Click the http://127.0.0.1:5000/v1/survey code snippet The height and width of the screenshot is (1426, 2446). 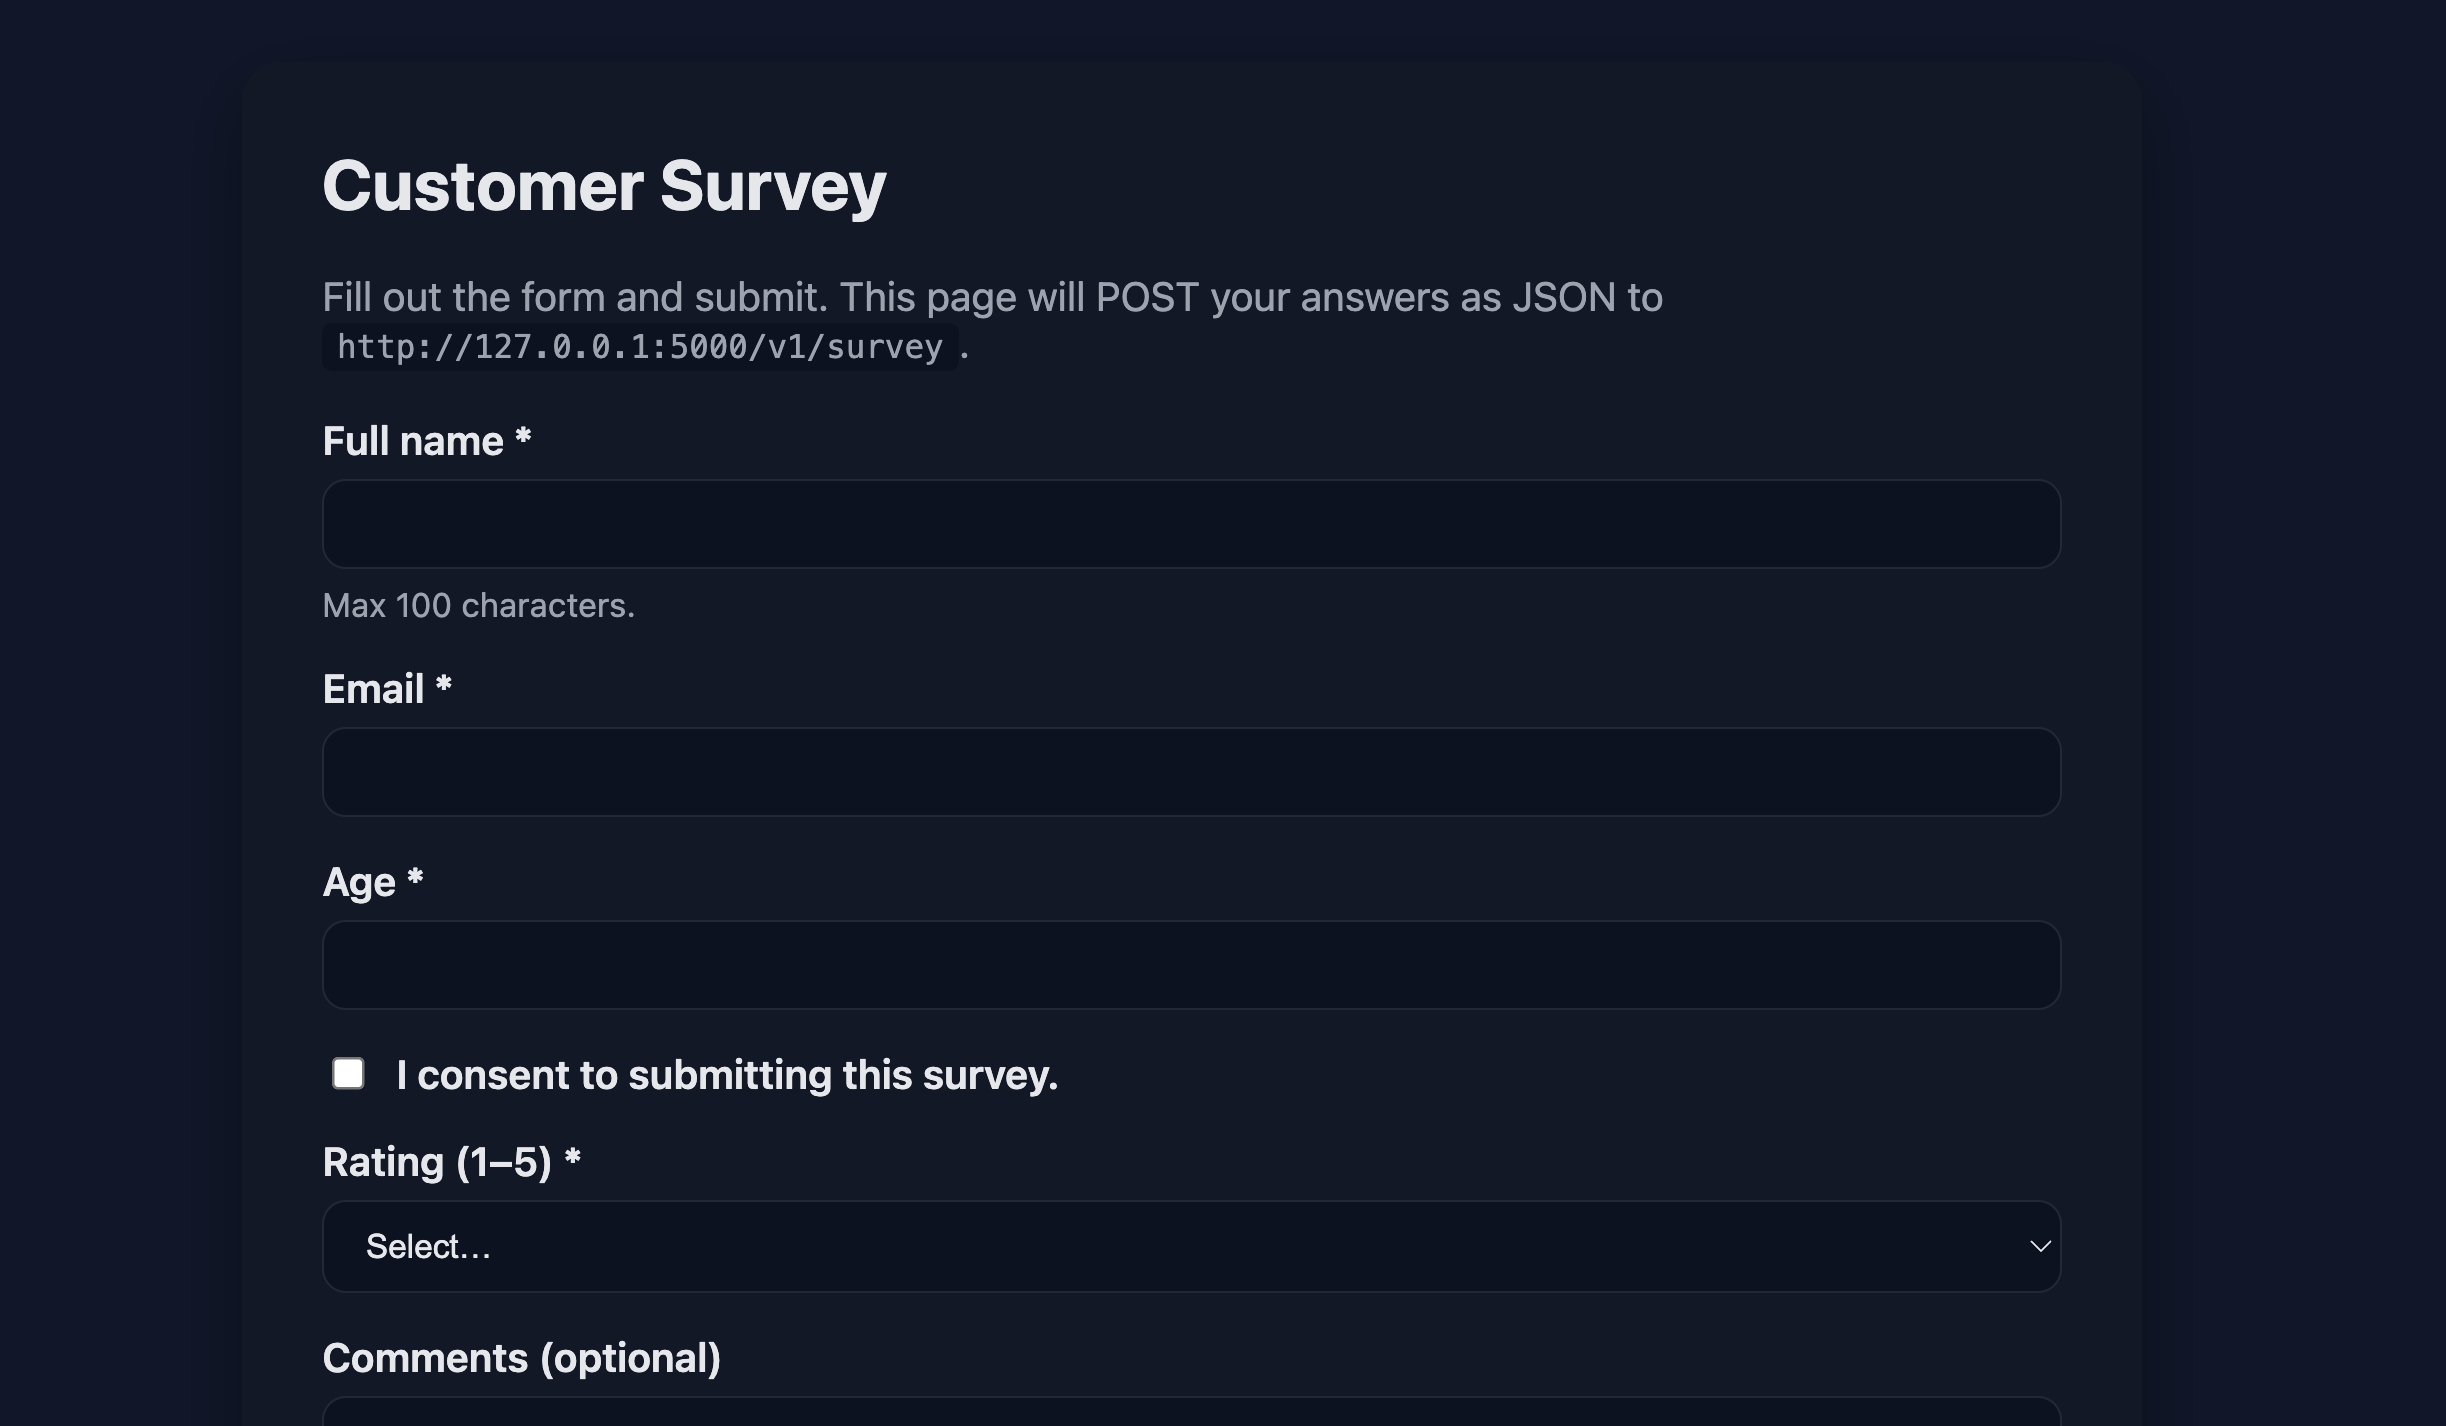pyautogui.click(x=640, y=347)
